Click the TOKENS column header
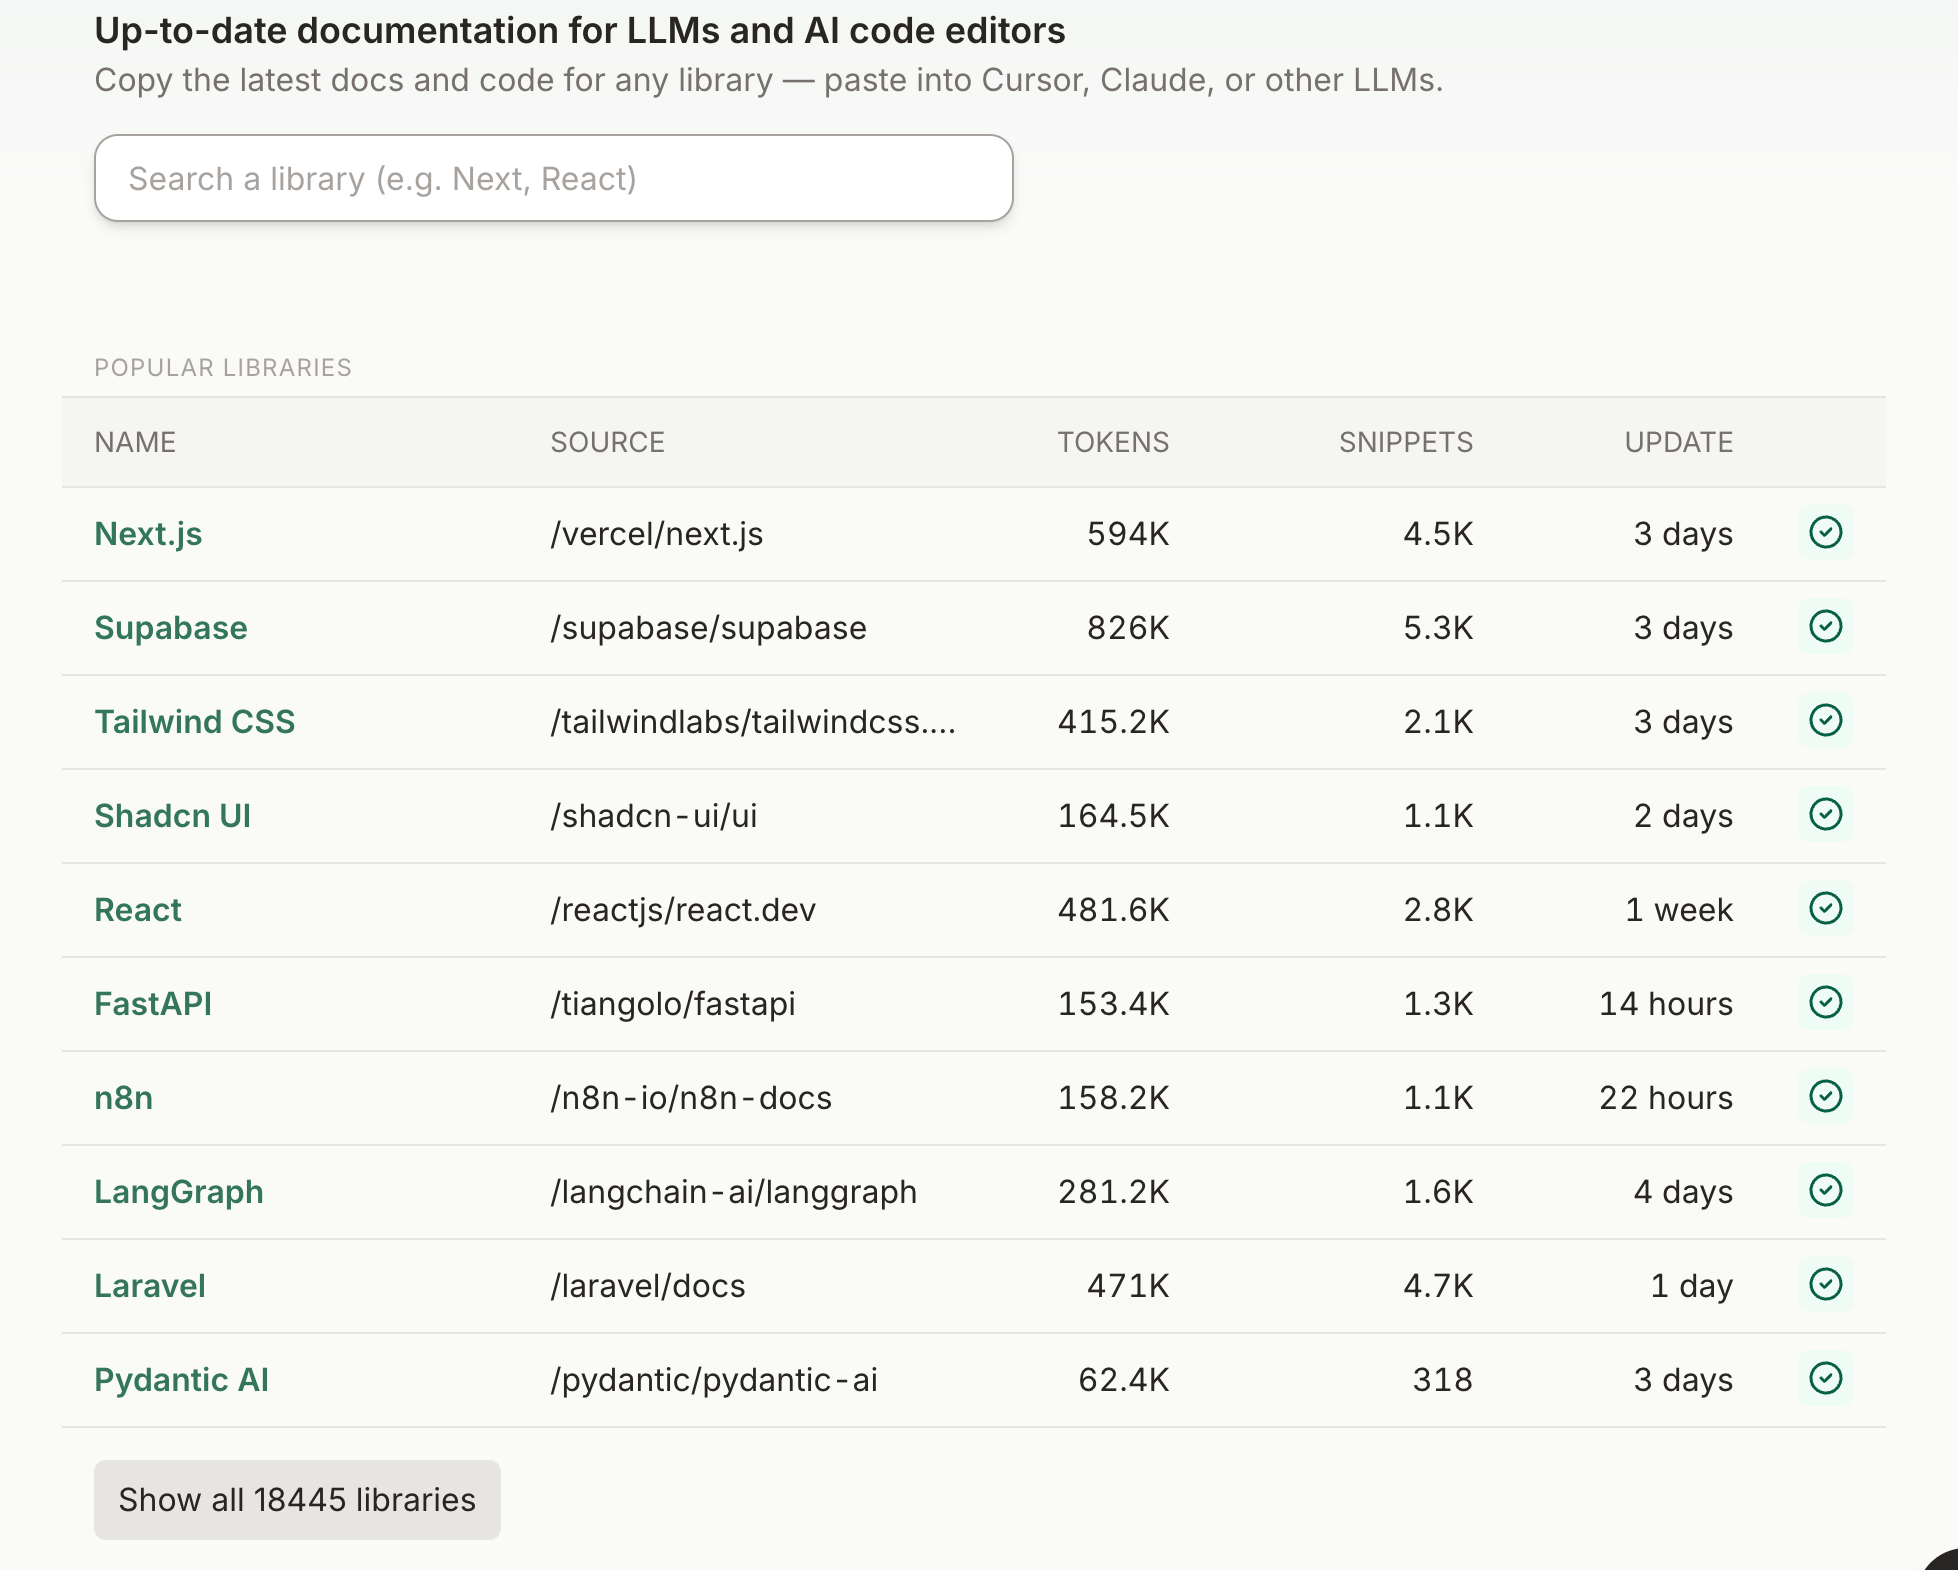The image size is (1958, 1570). (1113, 442)
